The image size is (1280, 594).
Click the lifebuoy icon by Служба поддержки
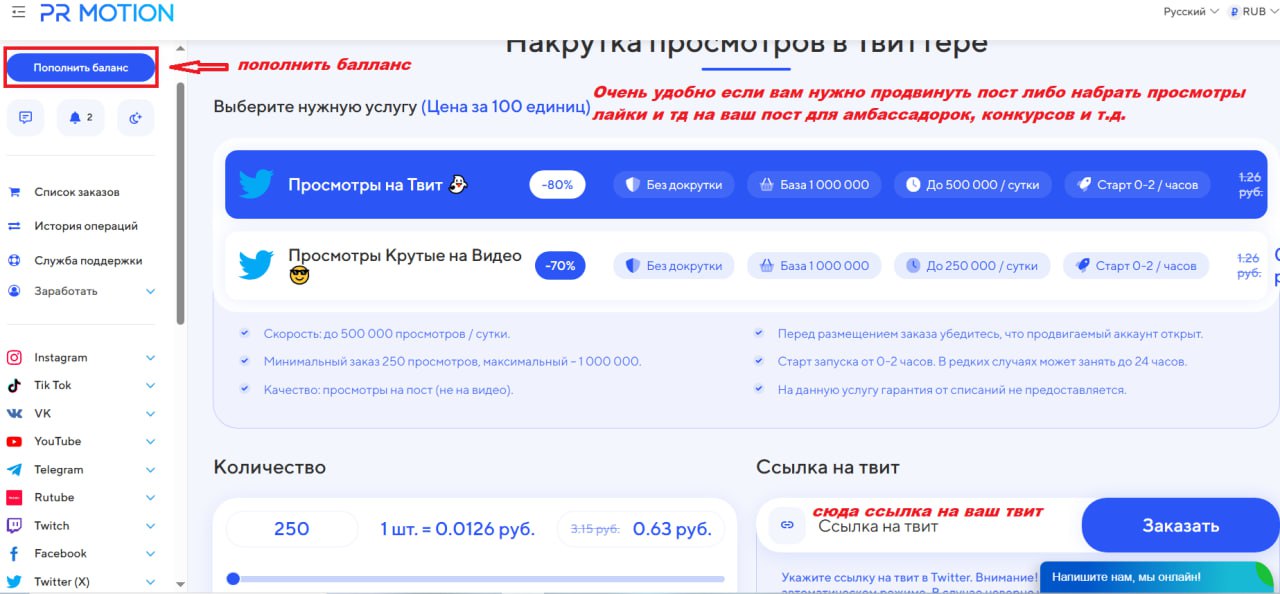15,260
